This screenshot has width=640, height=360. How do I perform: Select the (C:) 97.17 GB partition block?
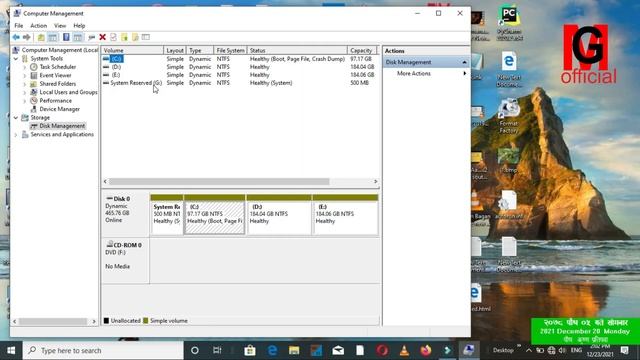tap(215, 215)
